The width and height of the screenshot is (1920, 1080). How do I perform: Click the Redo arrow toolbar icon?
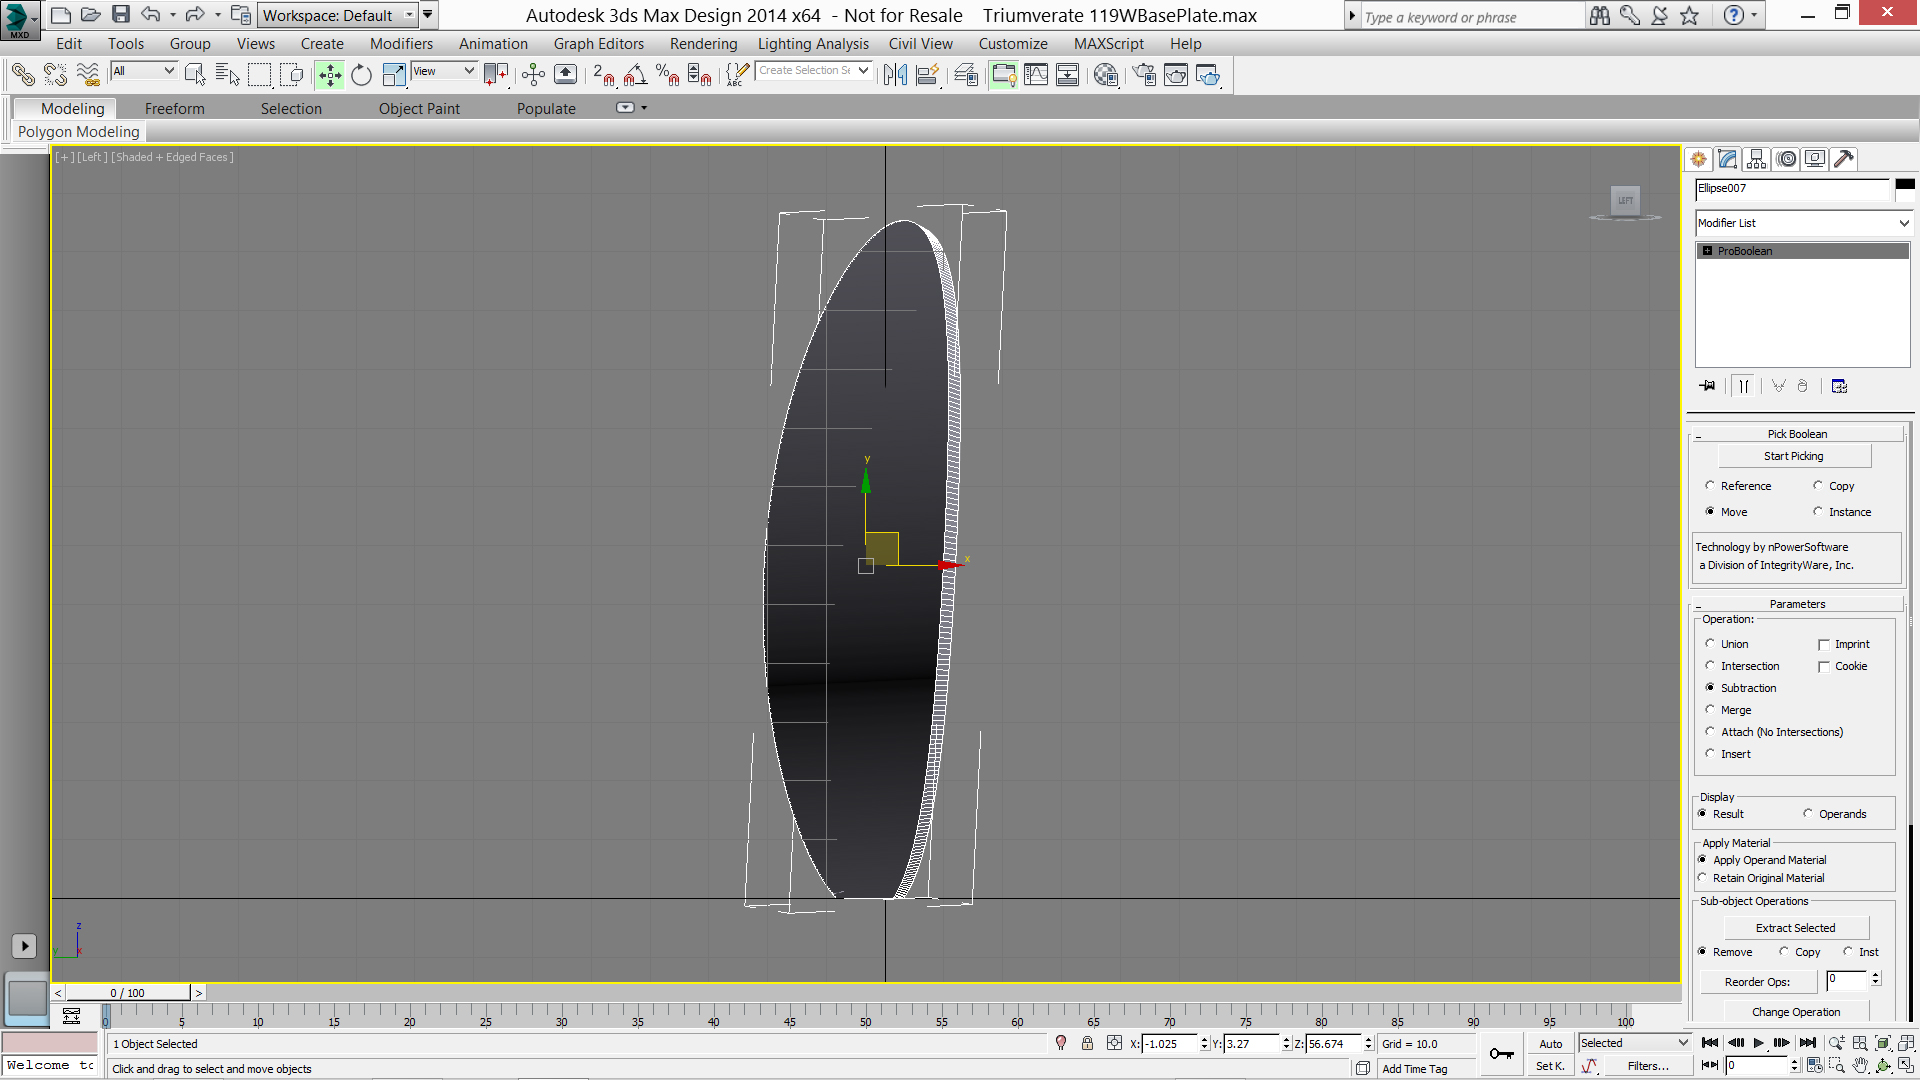(193, 16)
